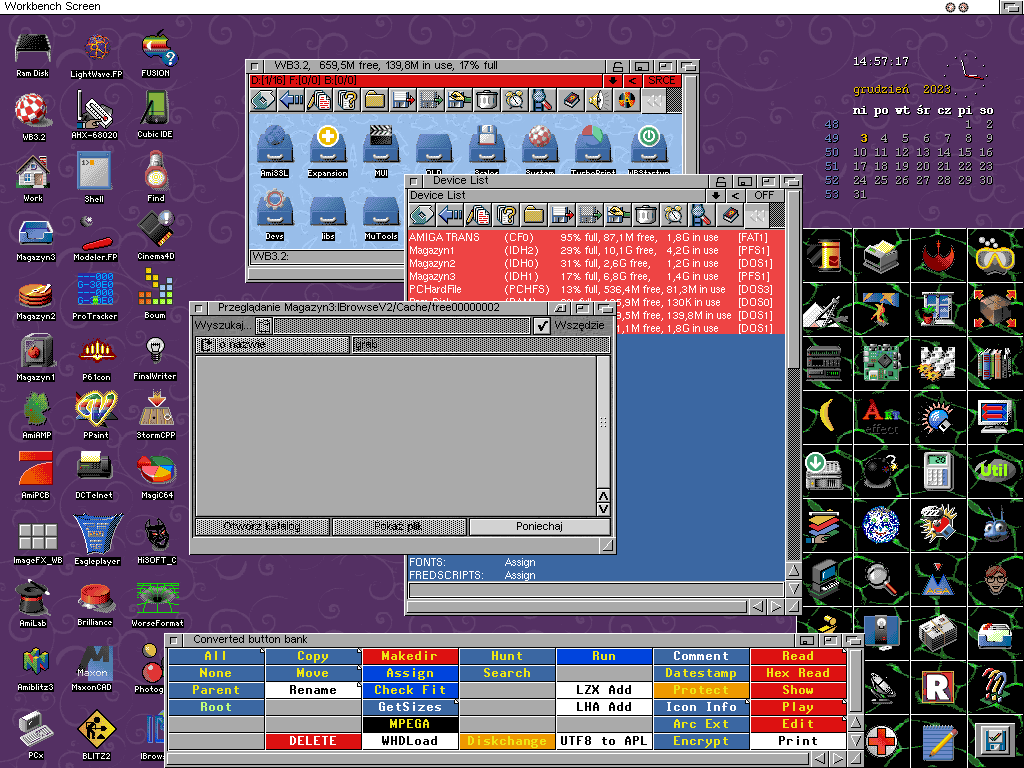Click the UTF8 to APL button

pos(604,741)
